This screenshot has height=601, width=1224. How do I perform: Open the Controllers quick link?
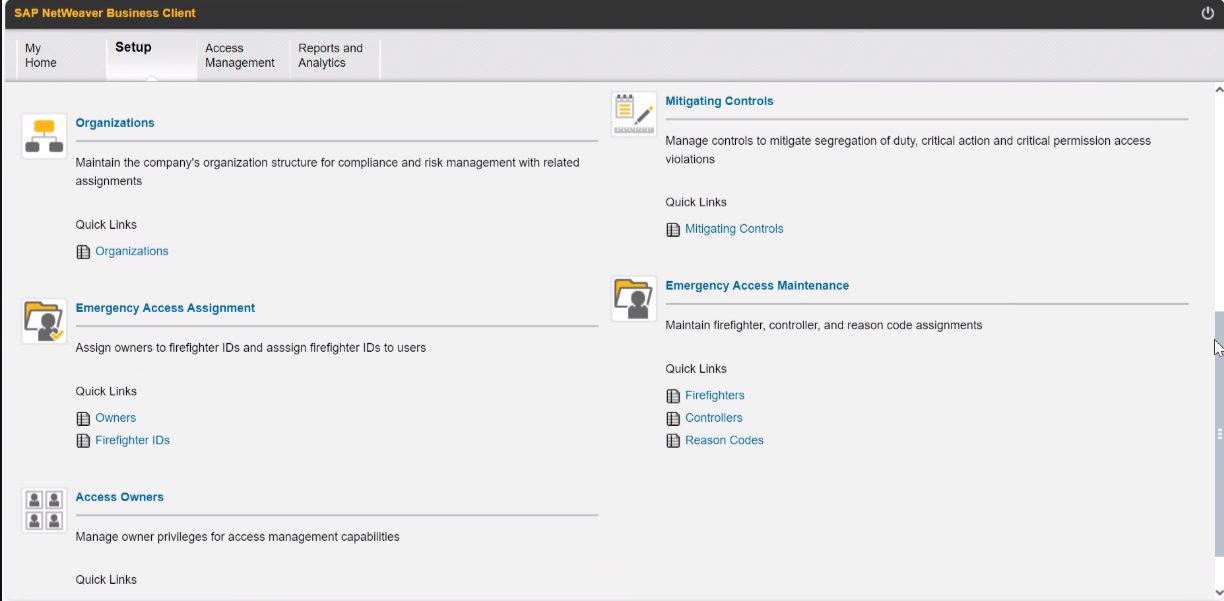[x=714, y=418]
